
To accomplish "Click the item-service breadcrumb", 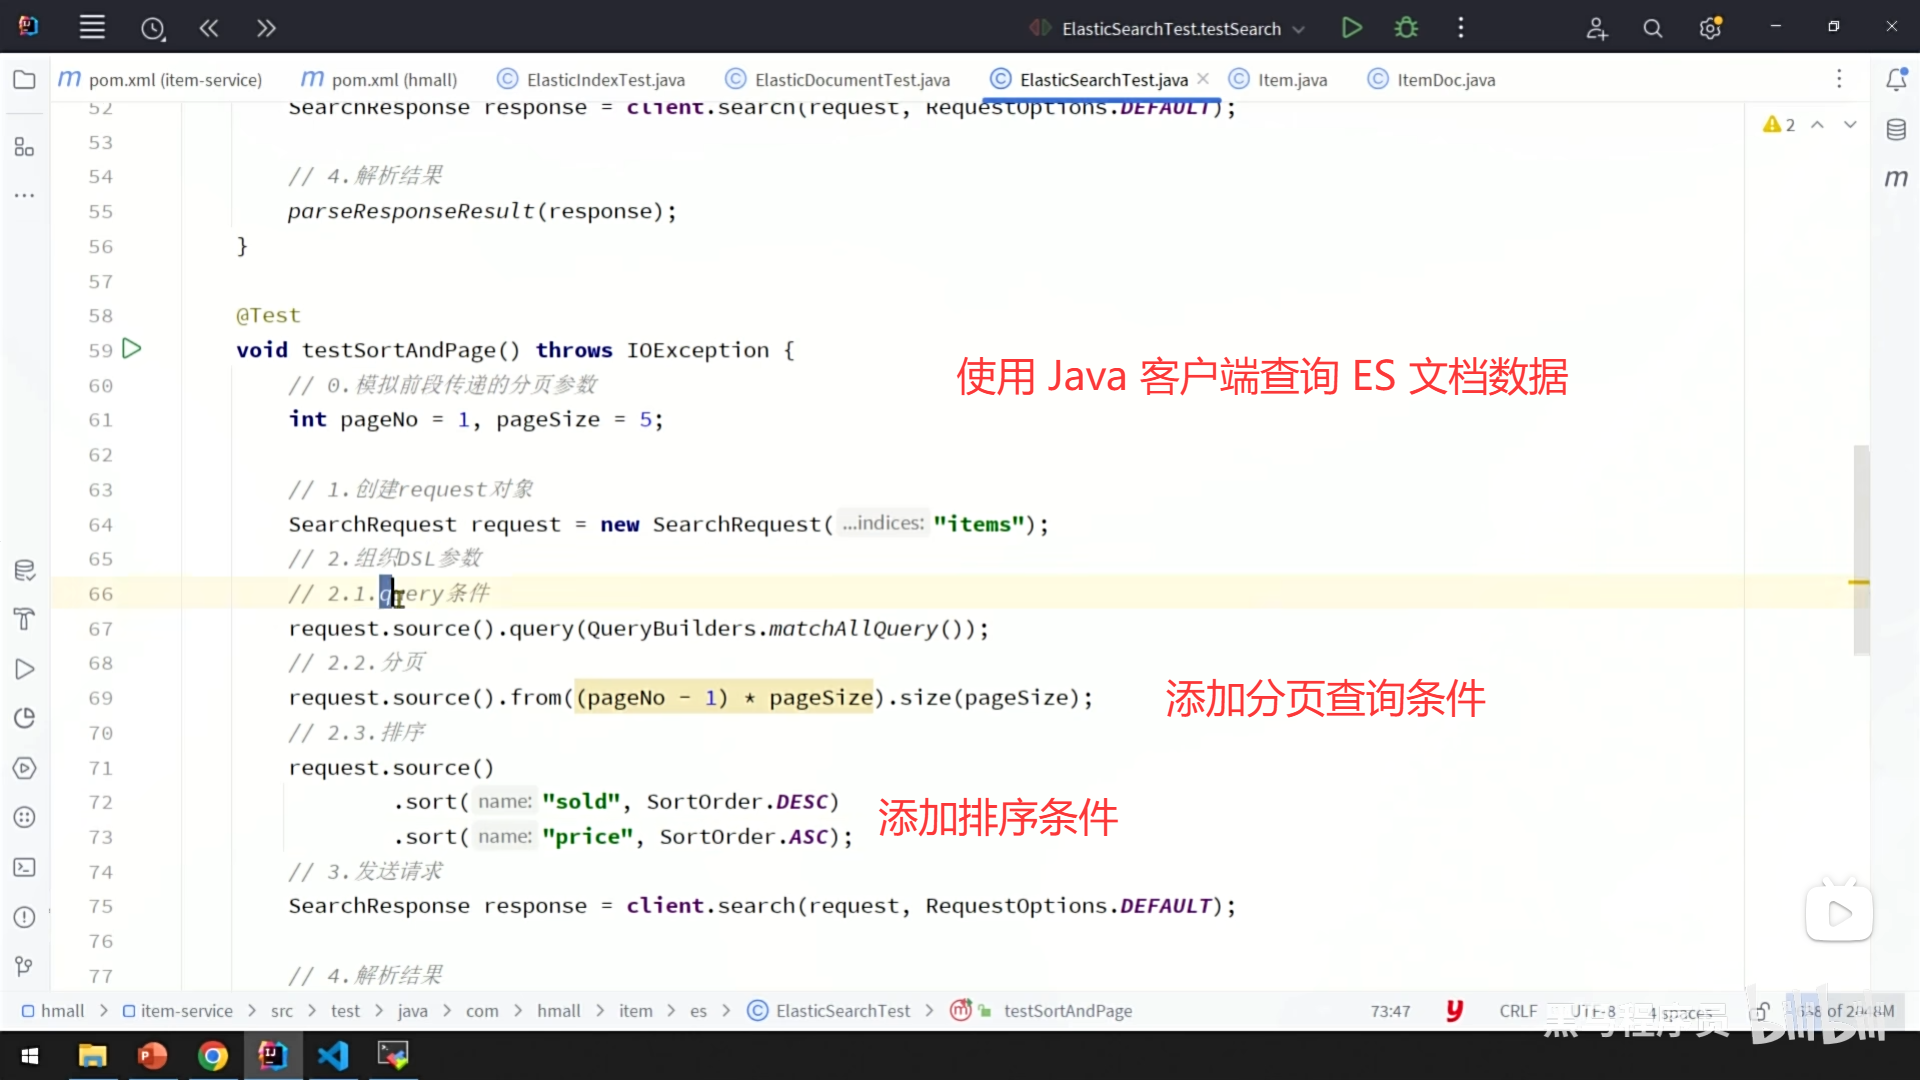I will click(186, 1011).
